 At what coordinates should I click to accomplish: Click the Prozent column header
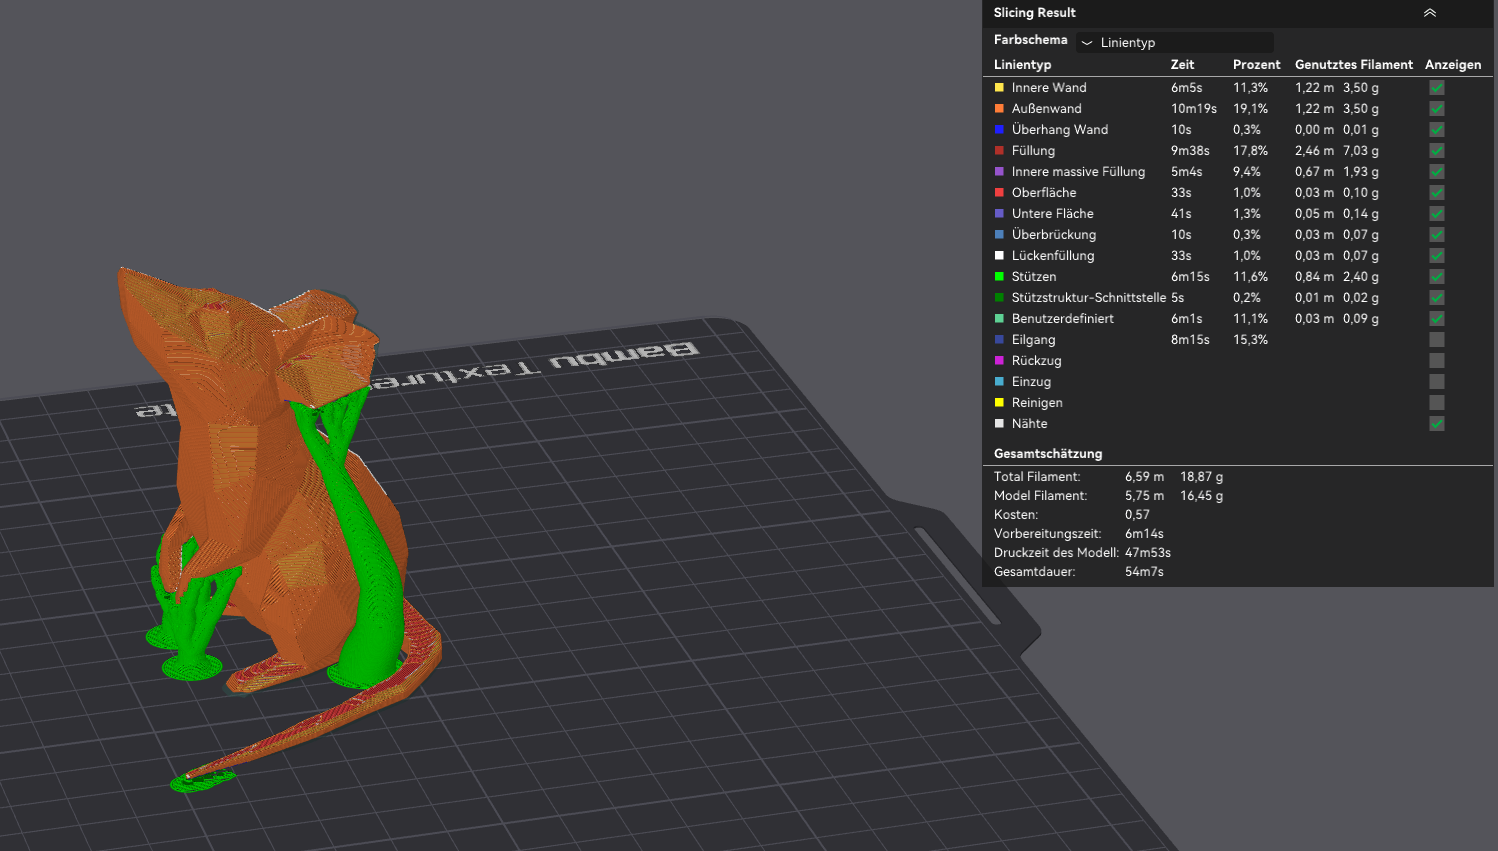[x=1256, y=65]
